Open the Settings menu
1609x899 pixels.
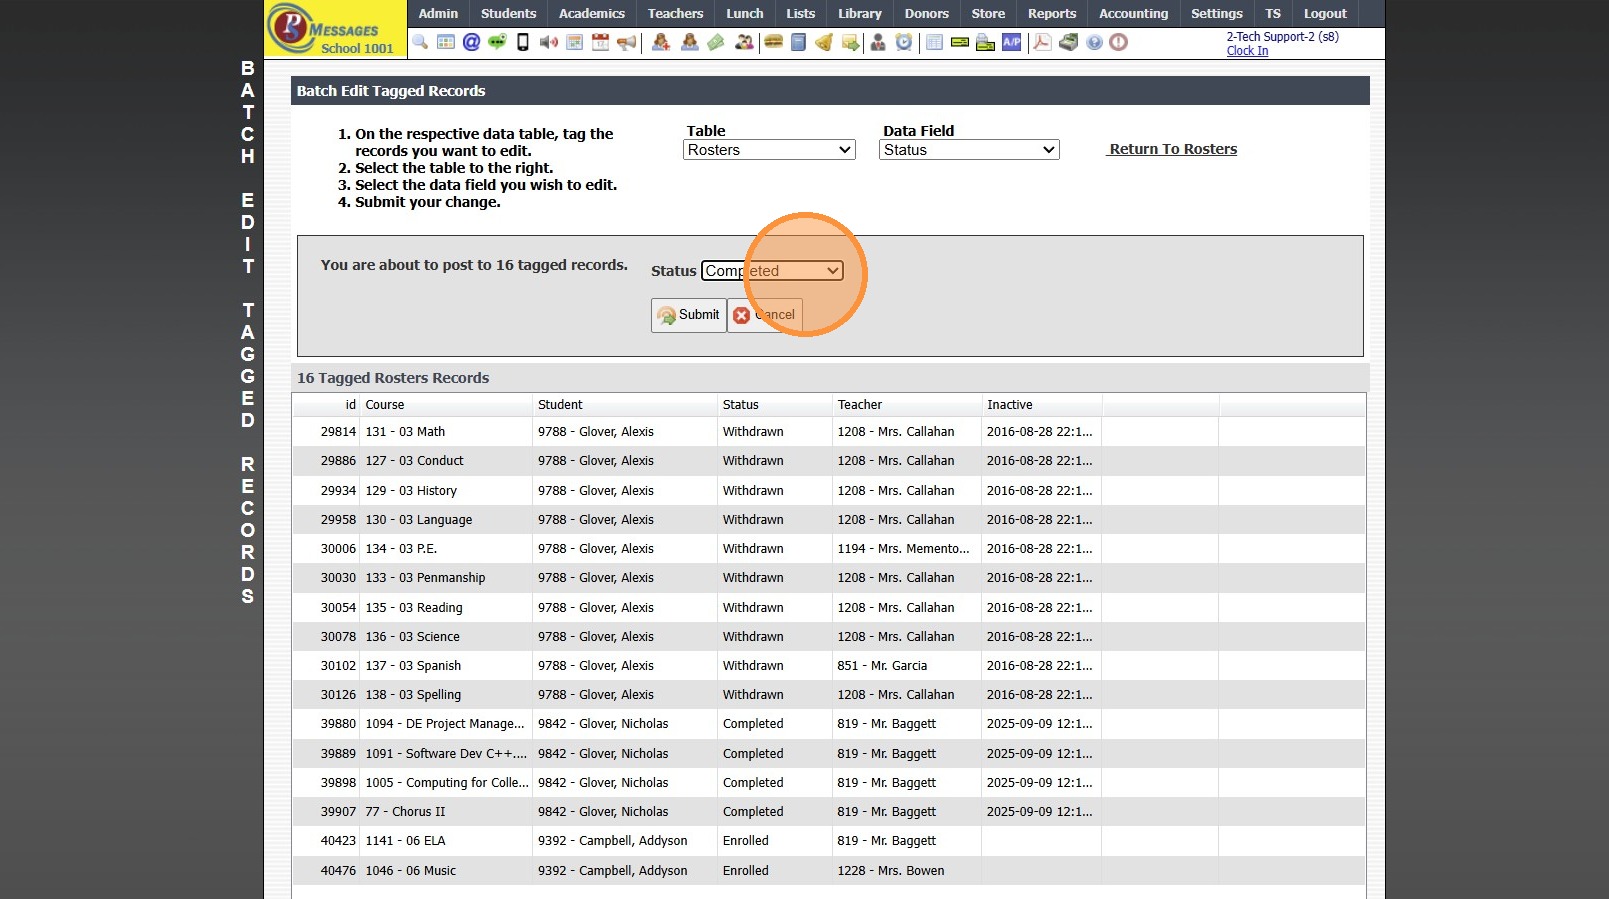point(1216,14)
